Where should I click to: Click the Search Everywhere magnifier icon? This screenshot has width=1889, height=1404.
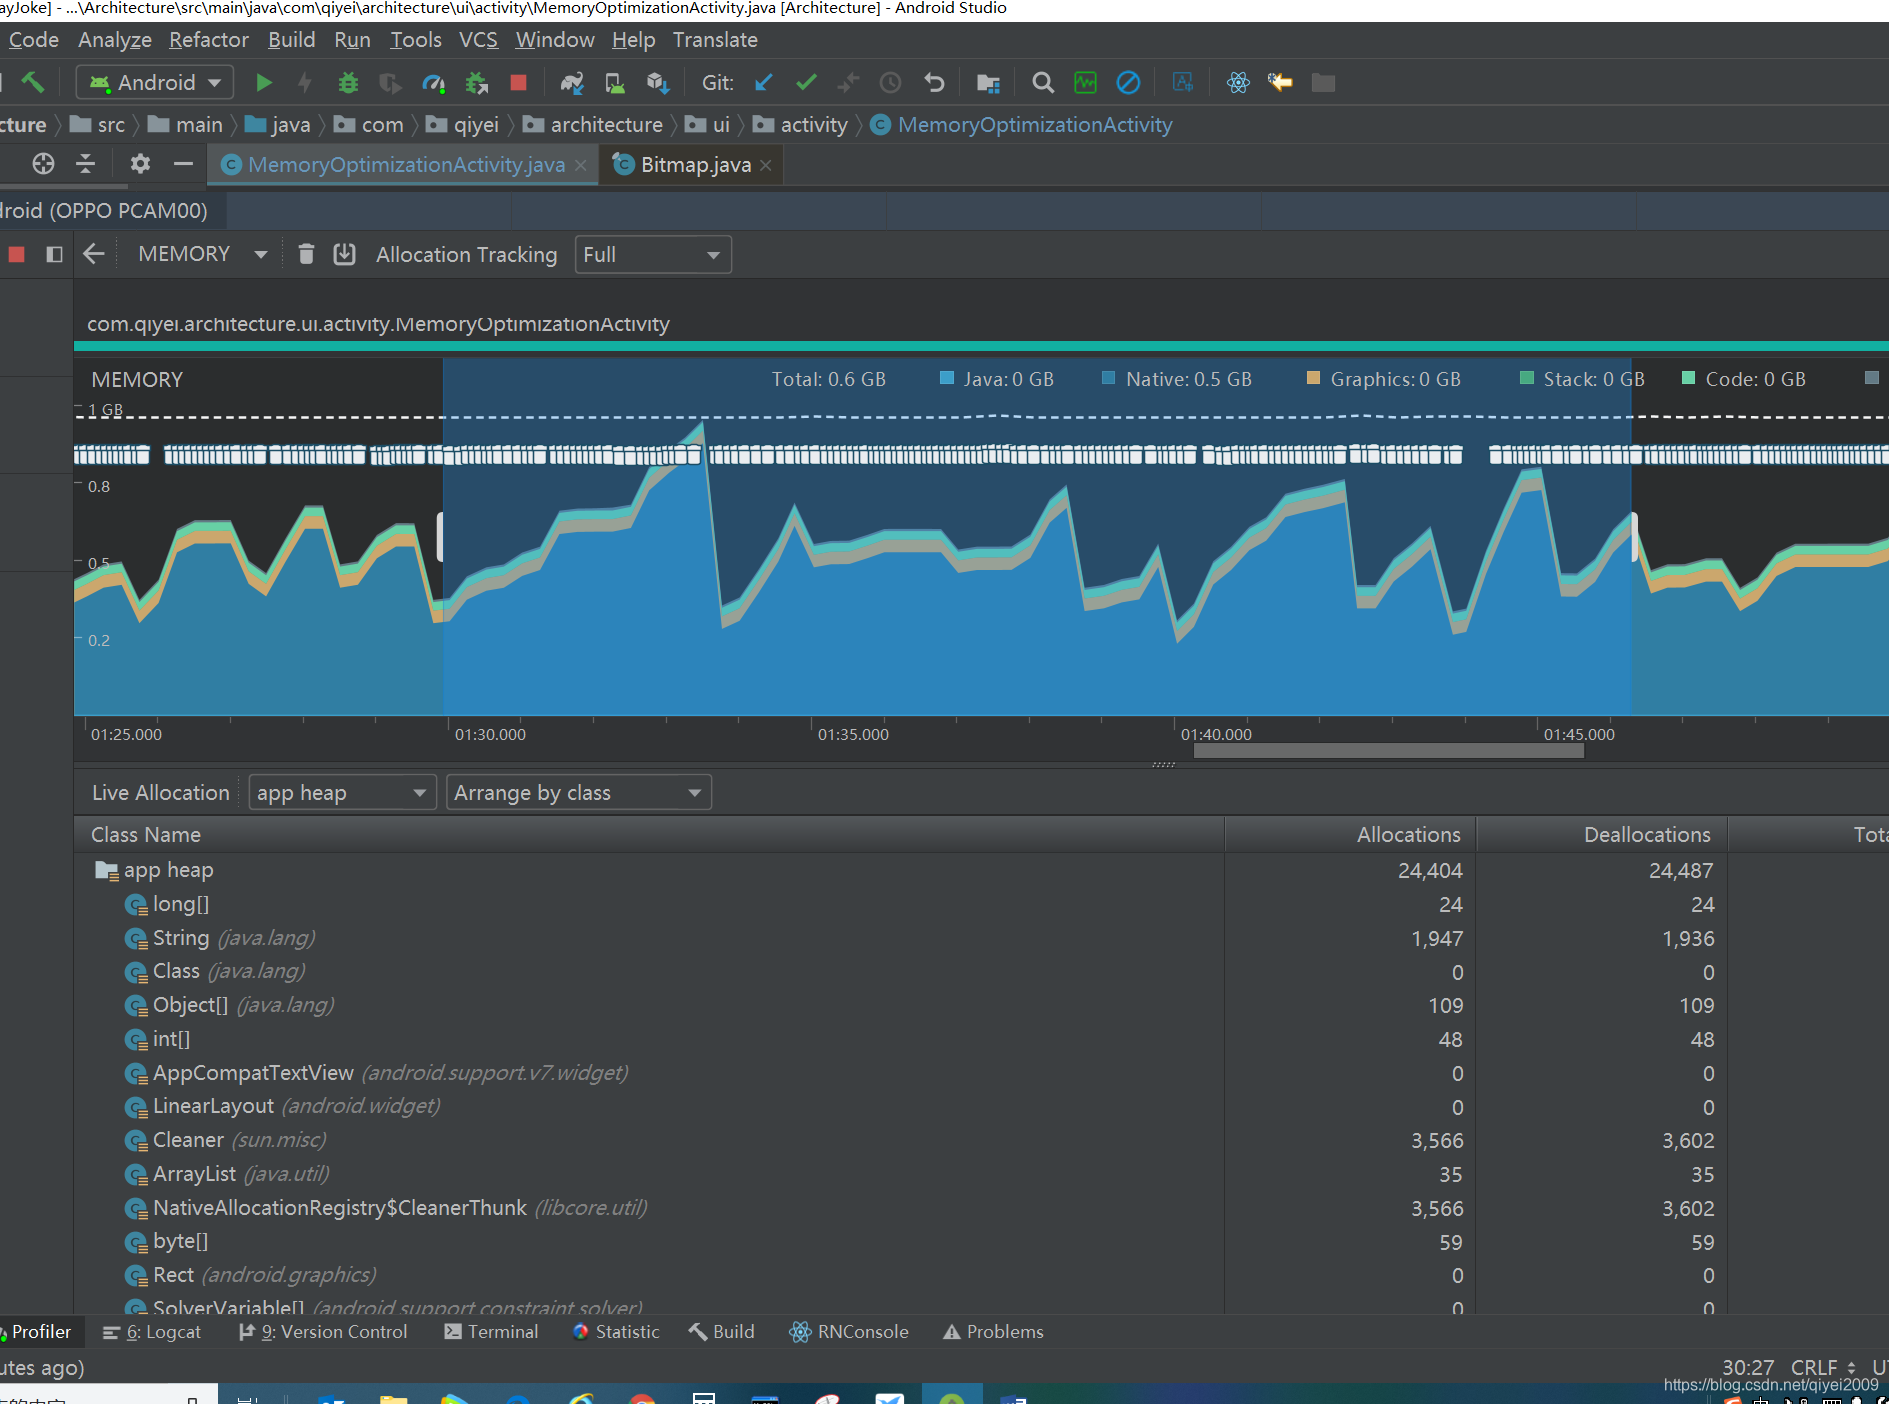click(x=1043, y=83)
